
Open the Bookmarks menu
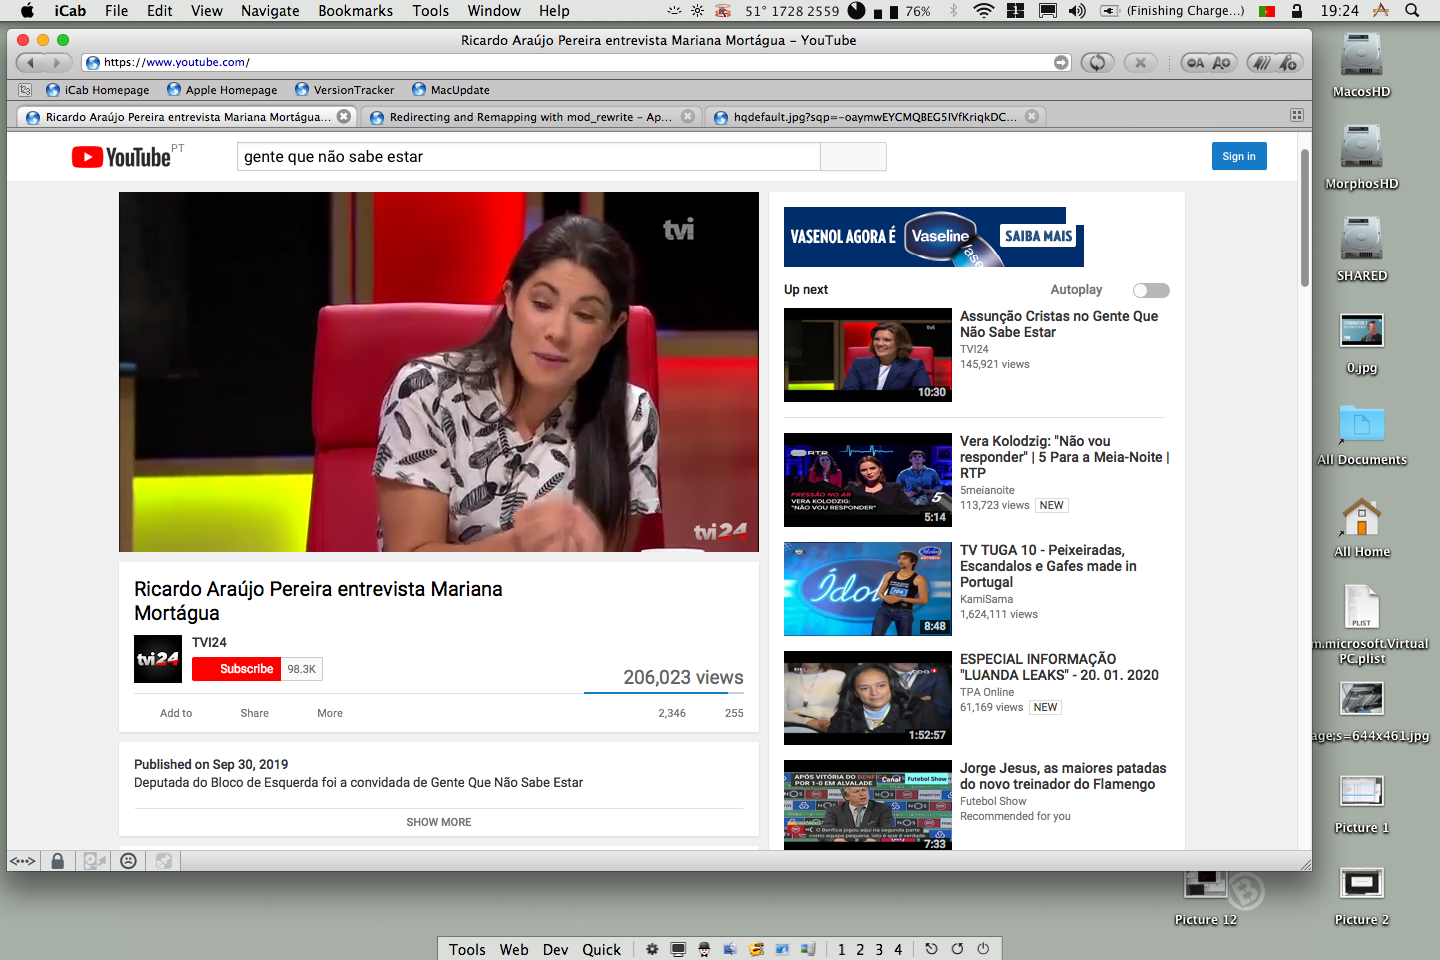pyautogui.click(x=355, y=11)
